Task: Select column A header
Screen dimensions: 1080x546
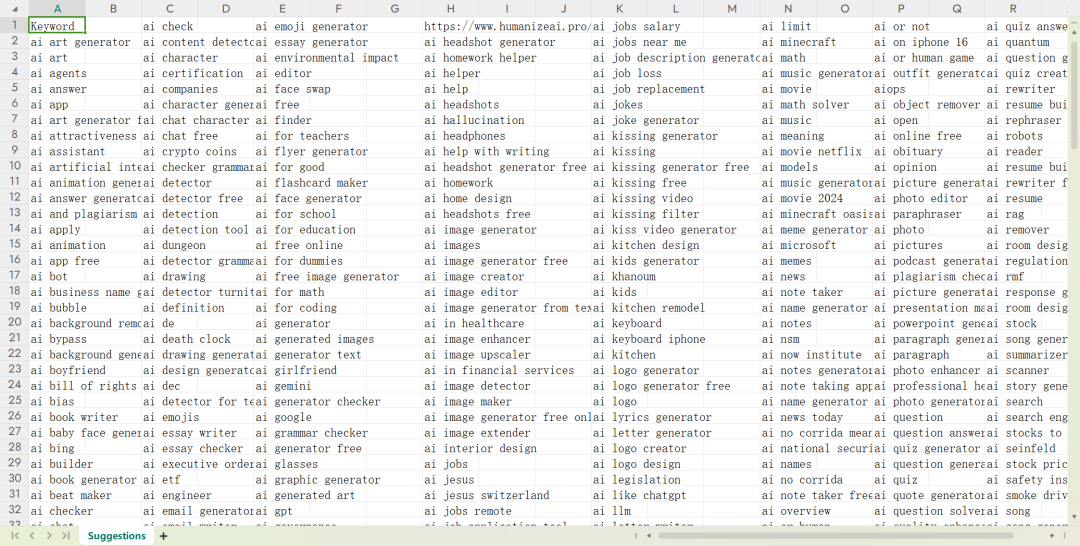Action: 57,9
